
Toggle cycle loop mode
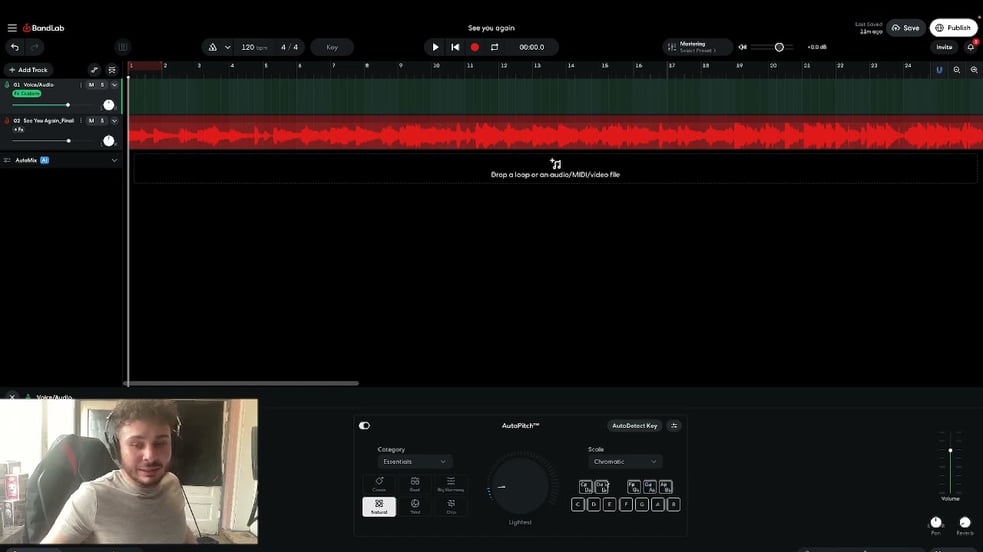click(x=495, y=47)
